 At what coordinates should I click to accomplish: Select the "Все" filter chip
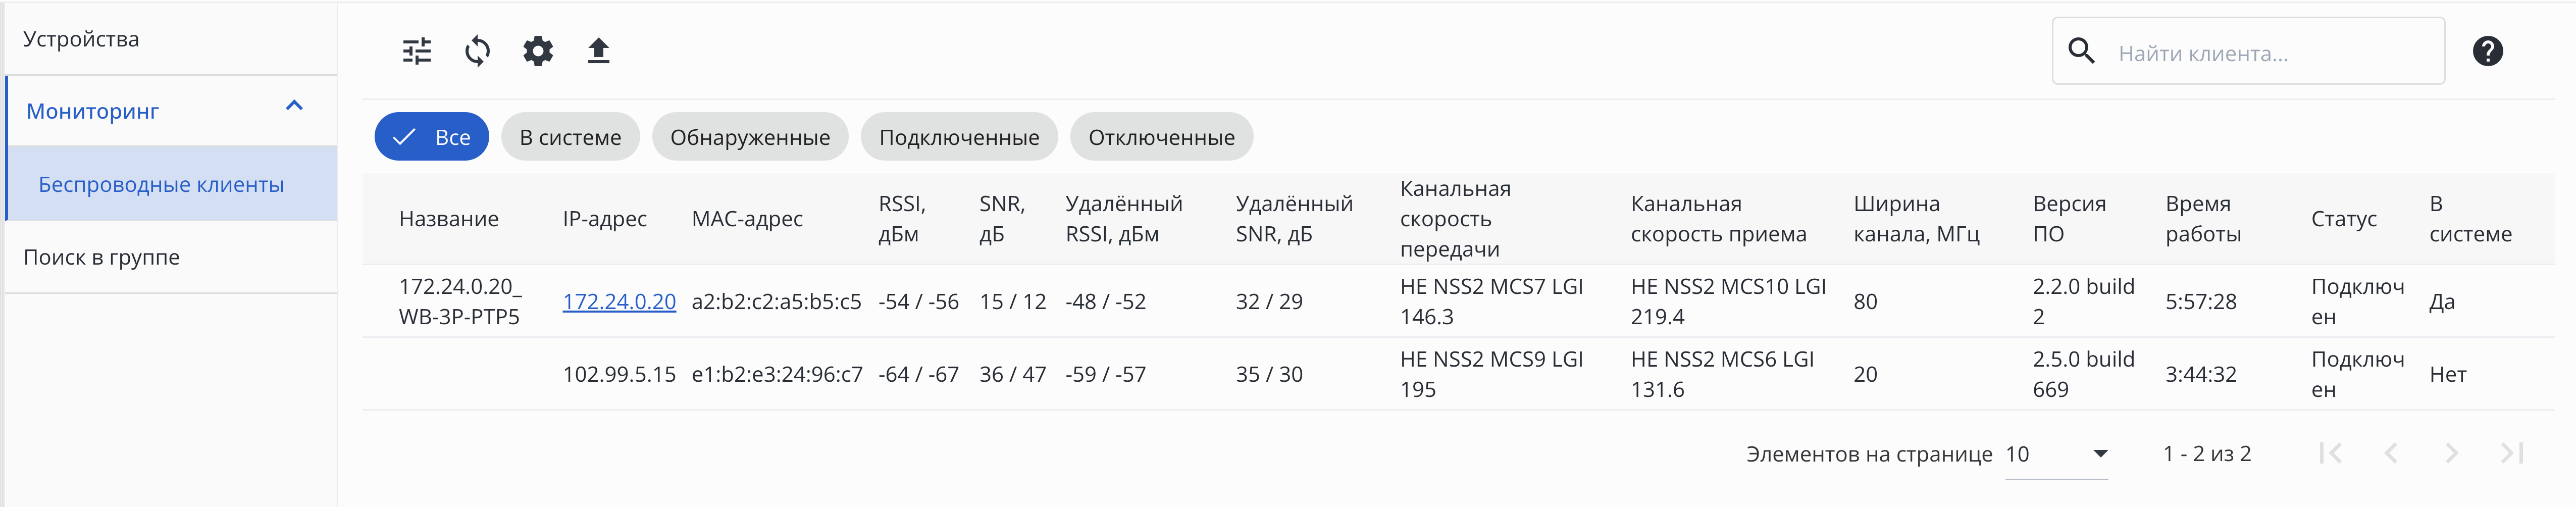tap(432, 137)
